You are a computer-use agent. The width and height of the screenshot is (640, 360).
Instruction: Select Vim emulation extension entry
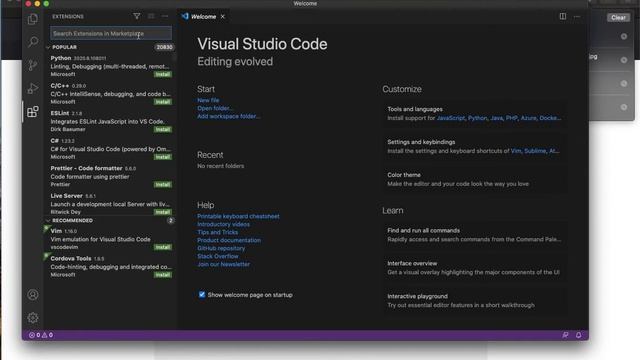coord(111,239)
